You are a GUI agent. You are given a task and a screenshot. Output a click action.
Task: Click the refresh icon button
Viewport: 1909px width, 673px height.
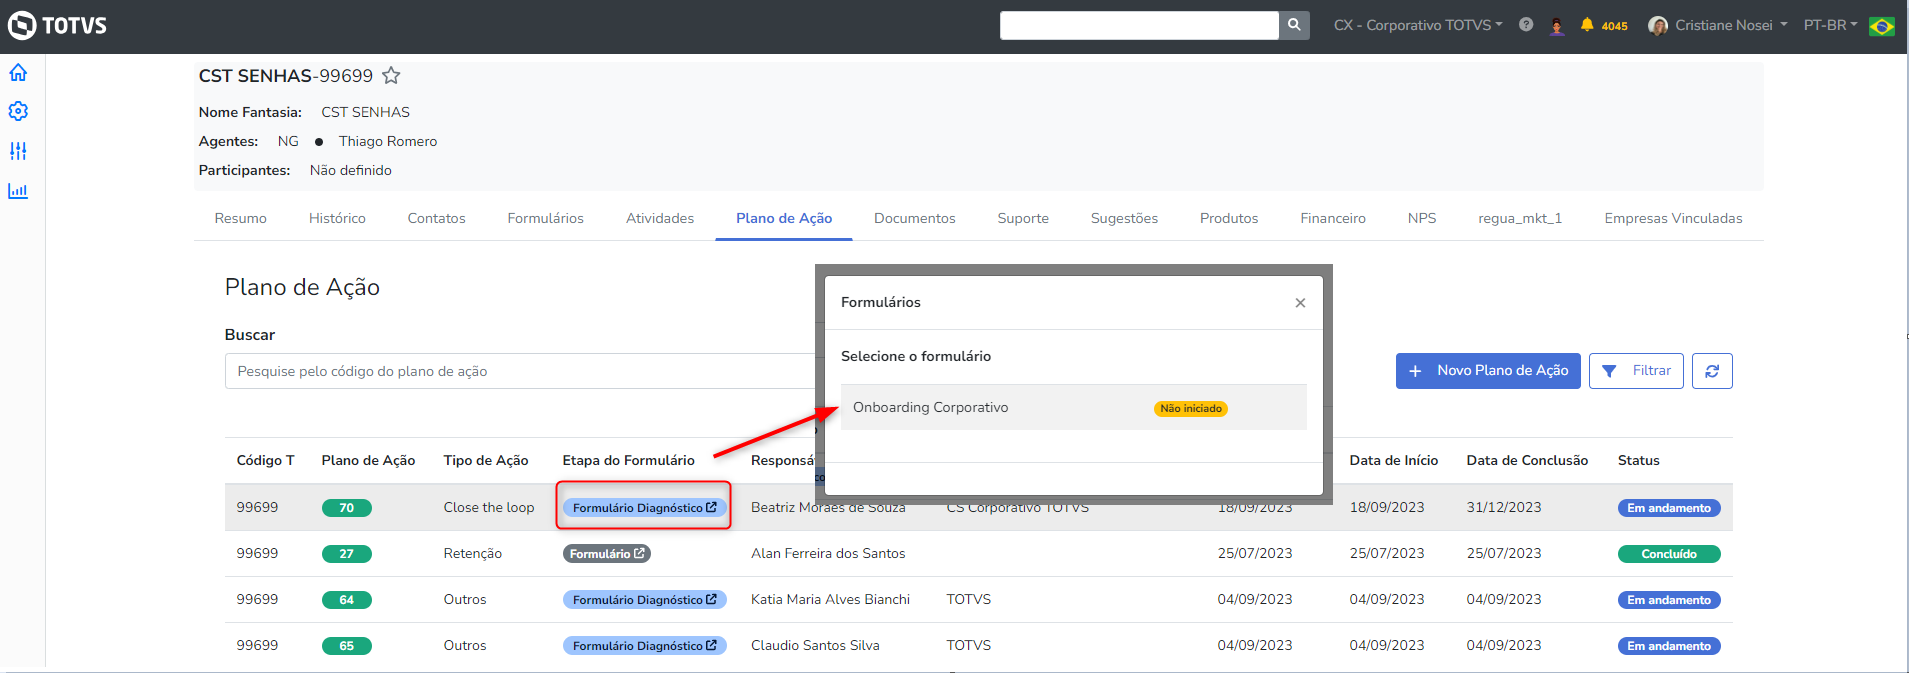pyautogui.click(x=1712, y=371)
